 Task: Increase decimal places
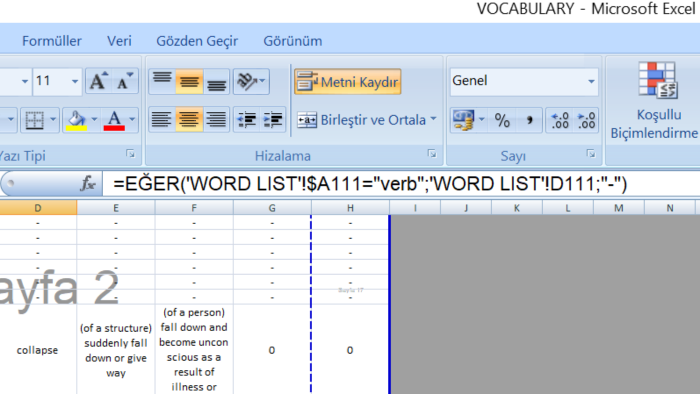click(x=560, y=120)
